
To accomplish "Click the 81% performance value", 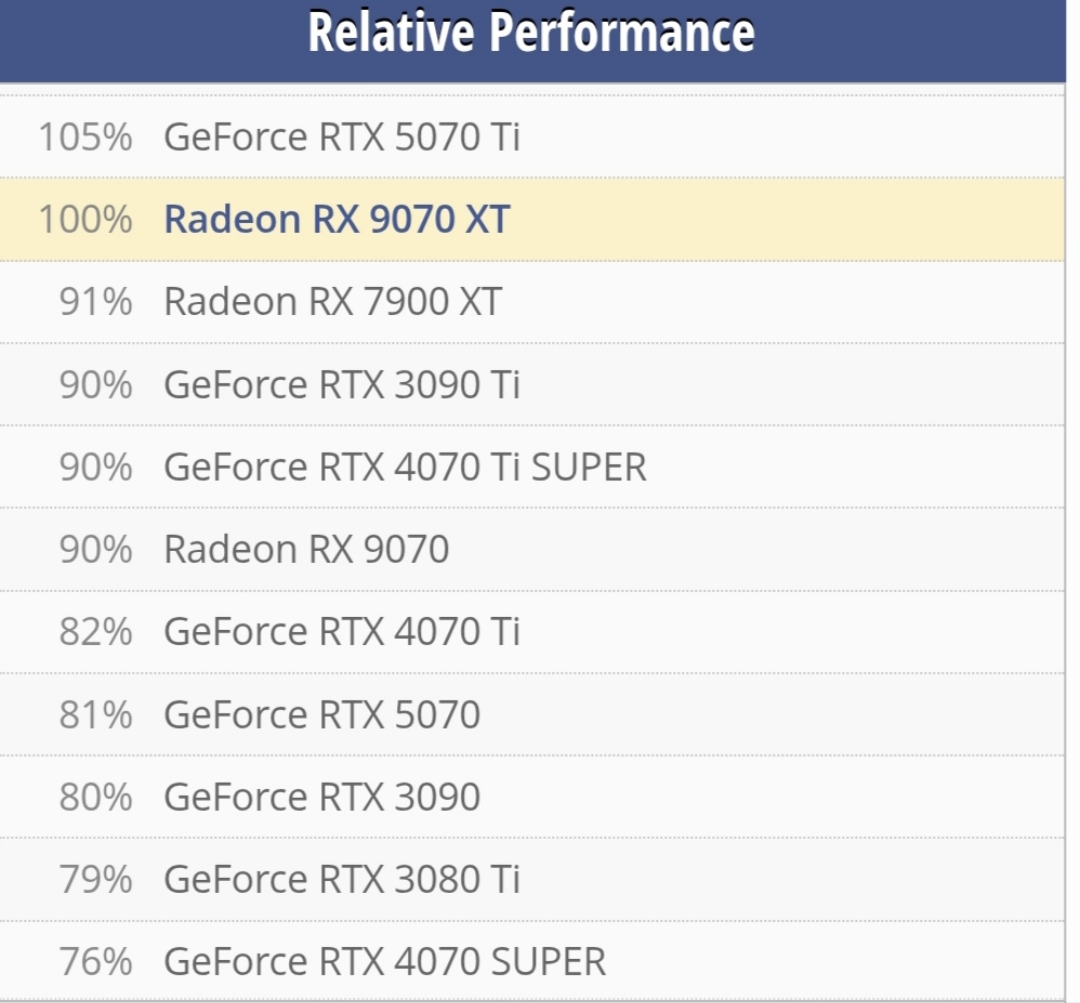I will click(95, 715).
